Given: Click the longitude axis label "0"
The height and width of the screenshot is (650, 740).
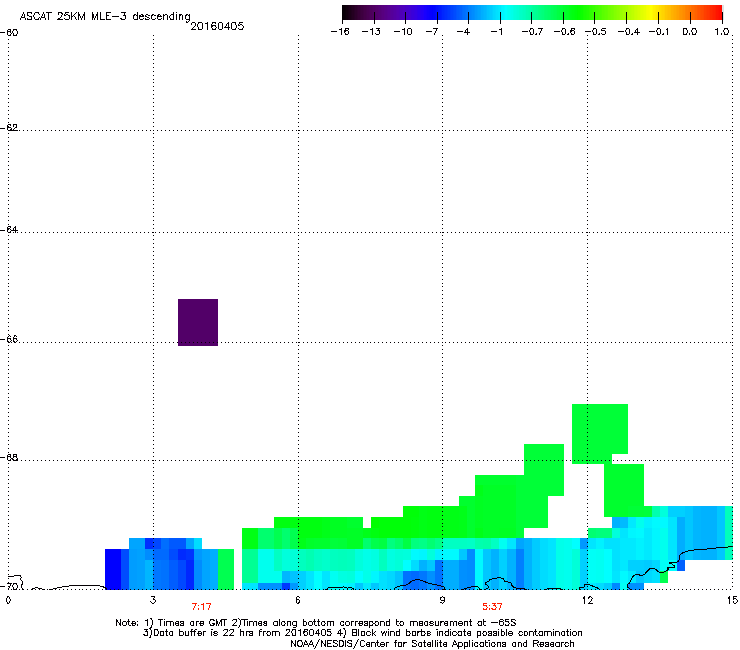Looking at the screenshot, I should pos(8,600).
